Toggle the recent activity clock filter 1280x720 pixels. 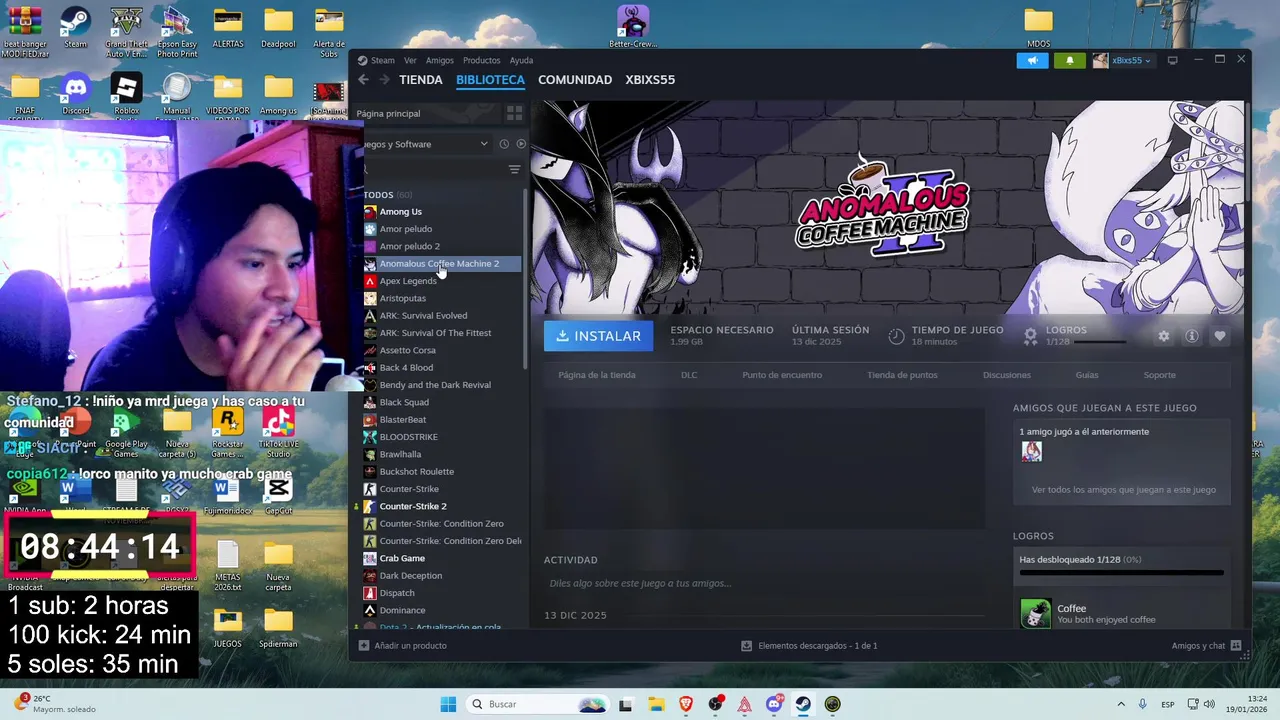click(x=504, y=144)
